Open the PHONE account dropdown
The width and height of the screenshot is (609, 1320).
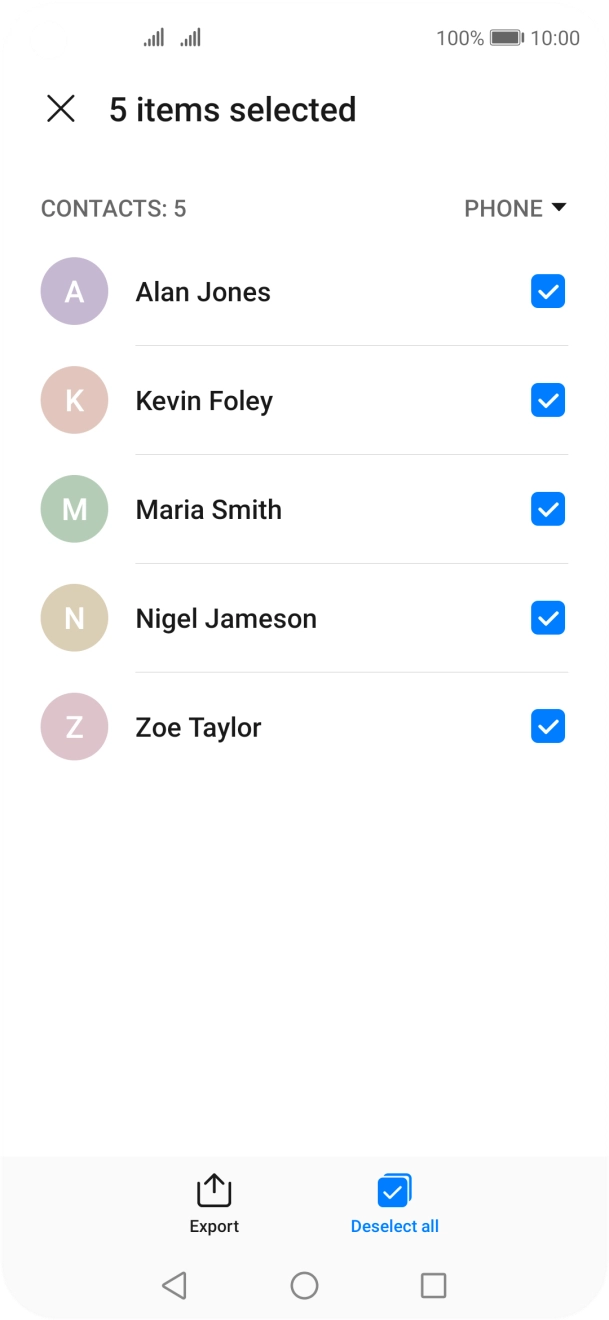click(x=515, y=208)
